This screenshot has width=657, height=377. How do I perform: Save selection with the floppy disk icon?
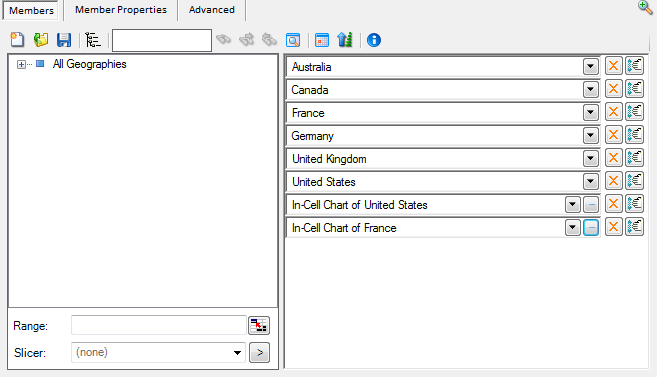click(x=64, y=40)
